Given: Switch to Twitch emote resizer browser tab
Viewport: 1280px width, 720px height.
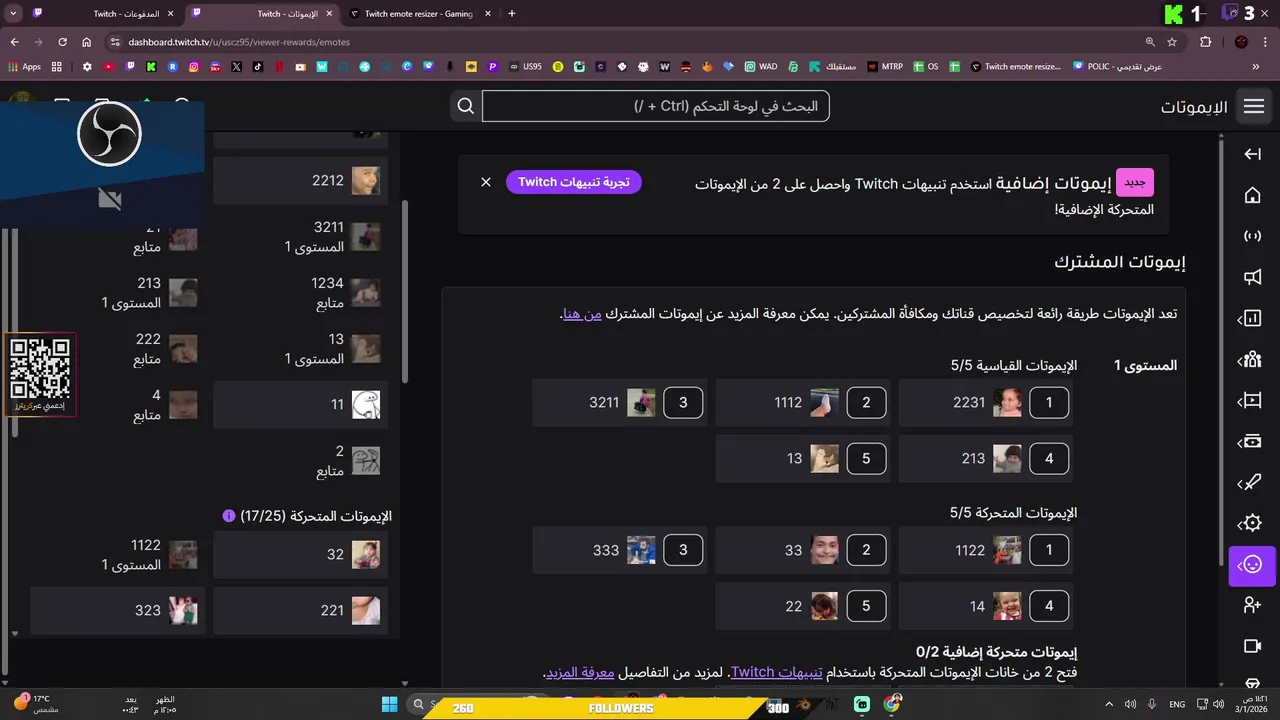Looking at the screenshot, I should tap(420, 14).
